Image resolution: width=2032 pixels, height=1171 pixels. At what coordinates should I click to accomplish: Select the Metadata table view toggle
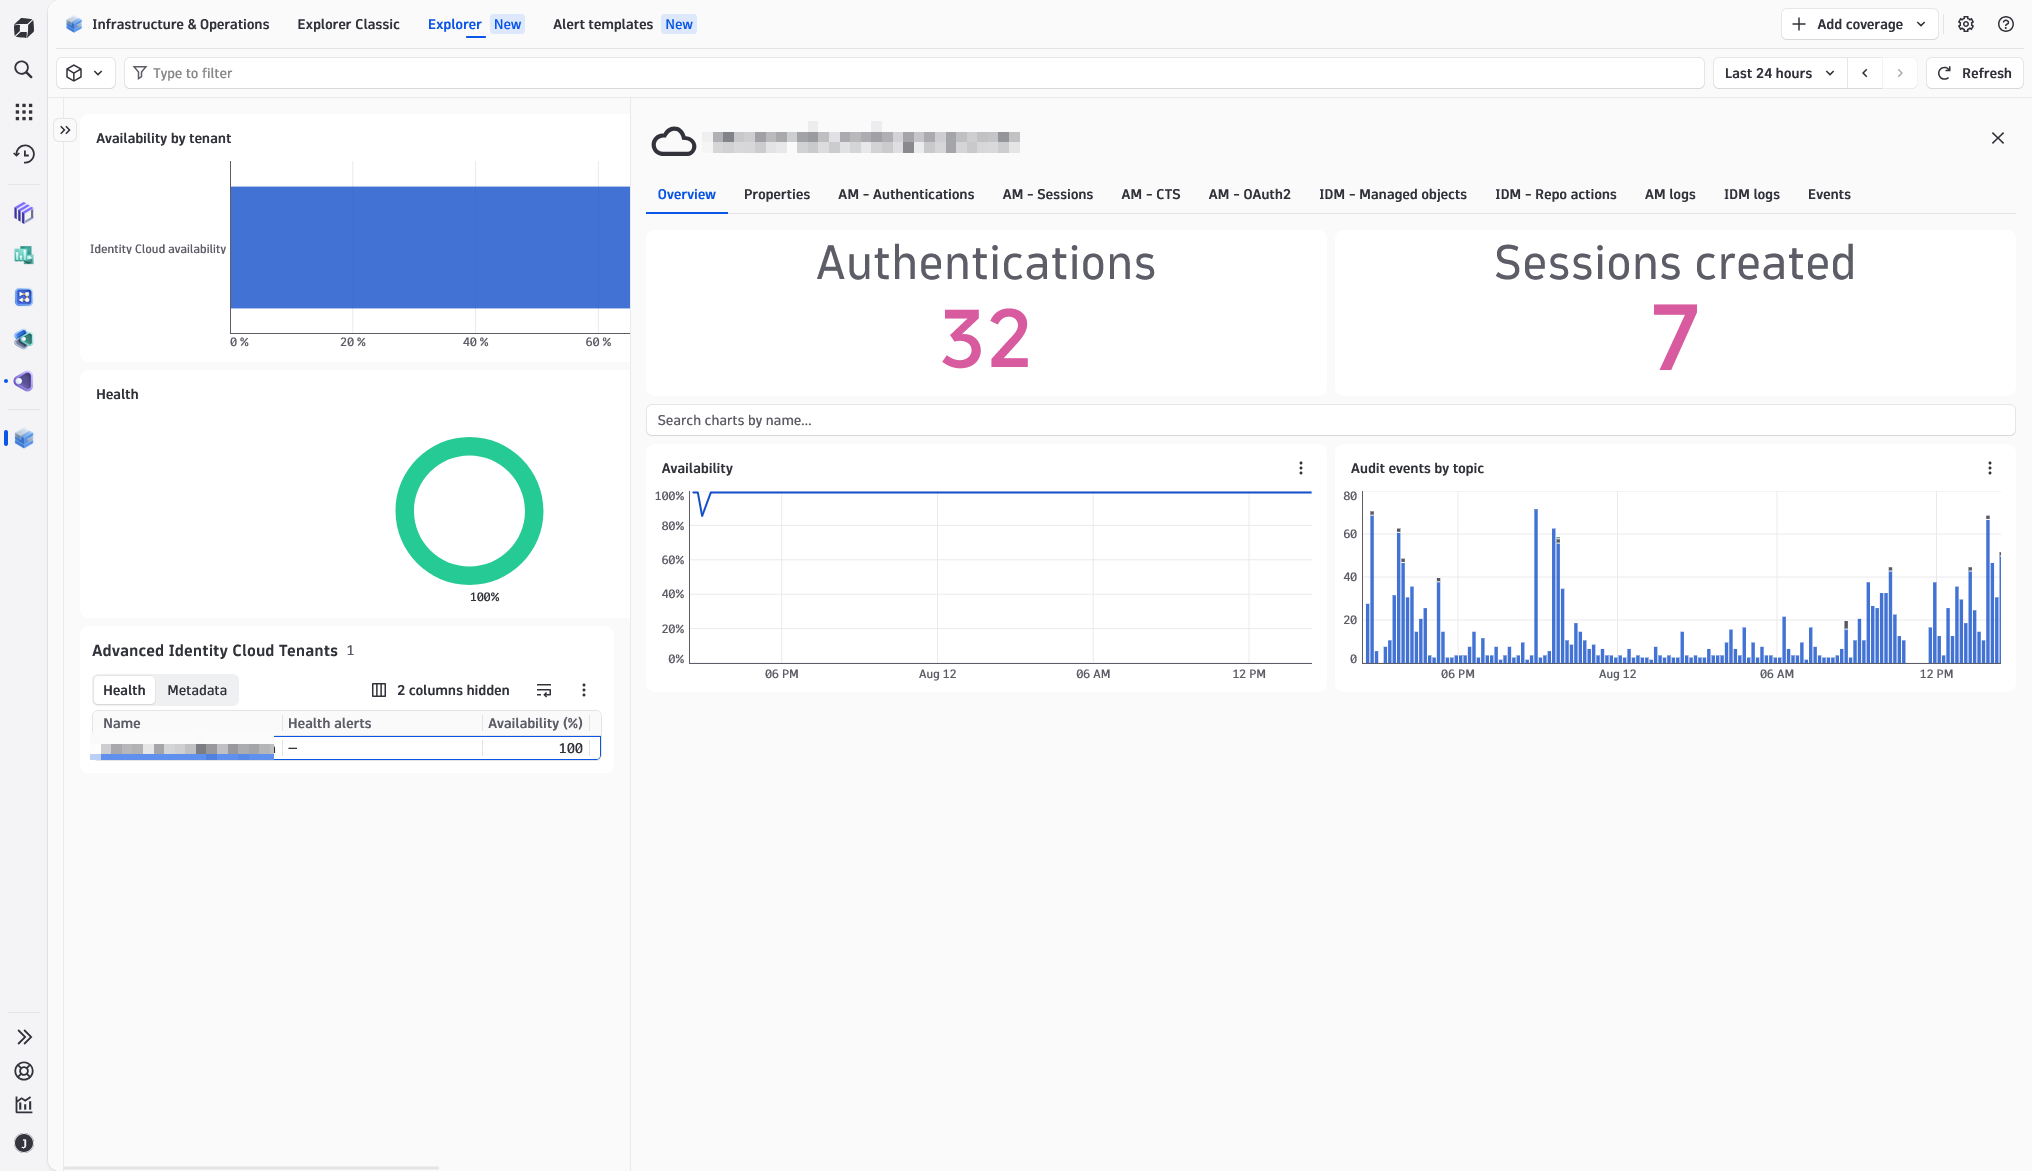197,690
